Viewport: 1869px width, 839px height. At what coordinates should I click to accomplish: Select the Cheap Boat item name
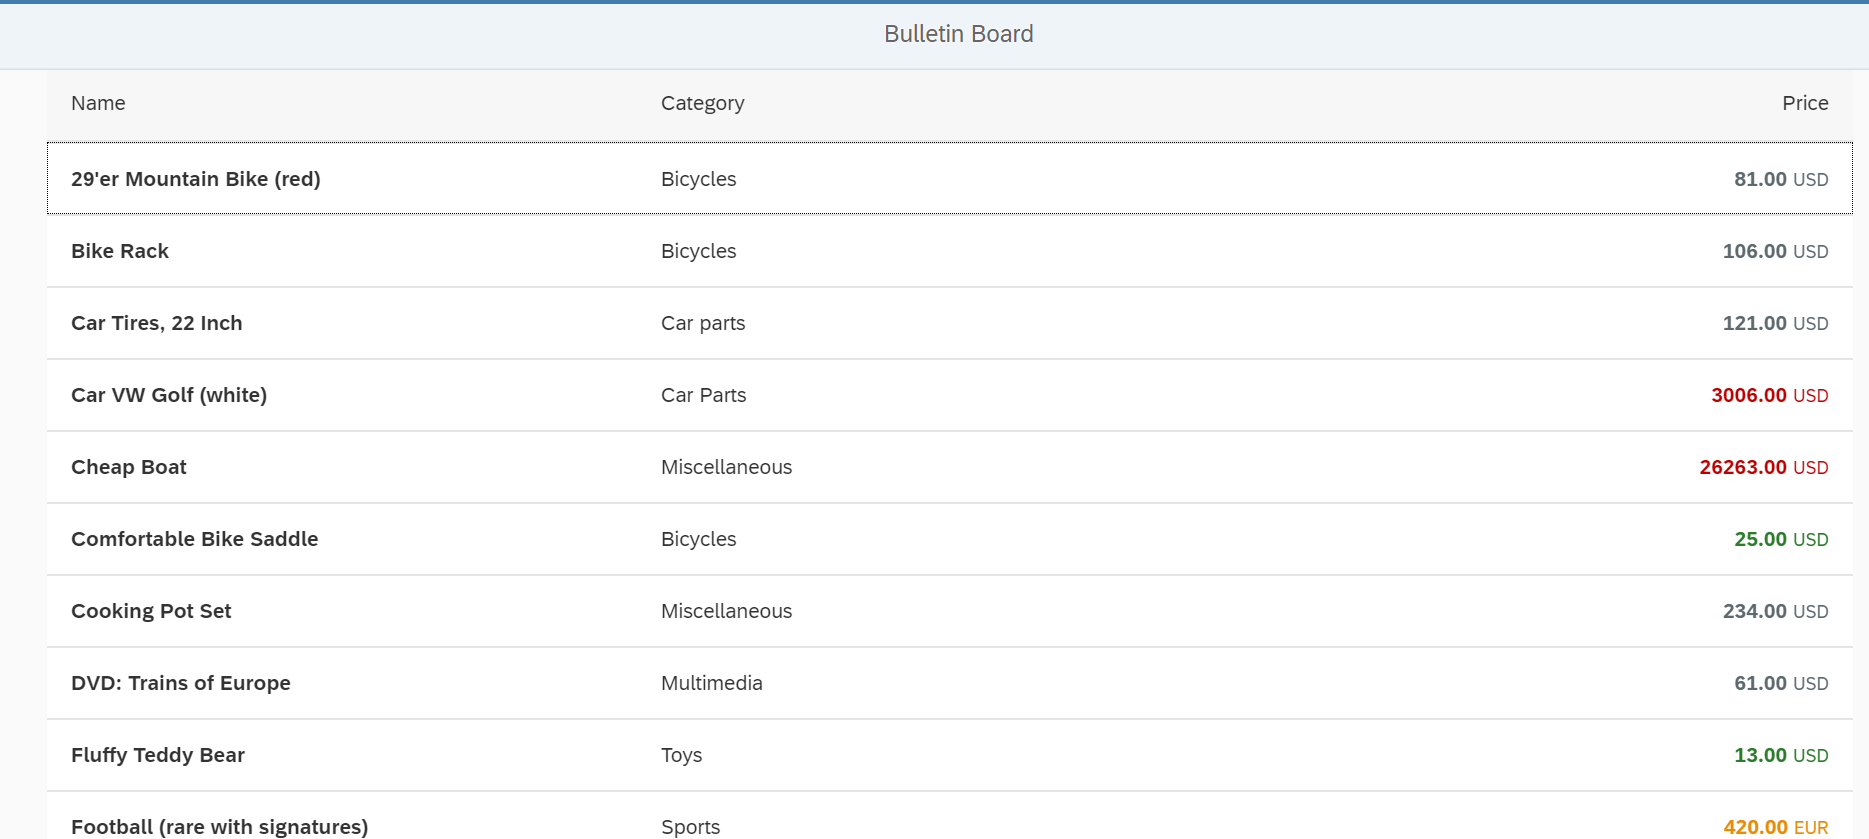(129, 467)
